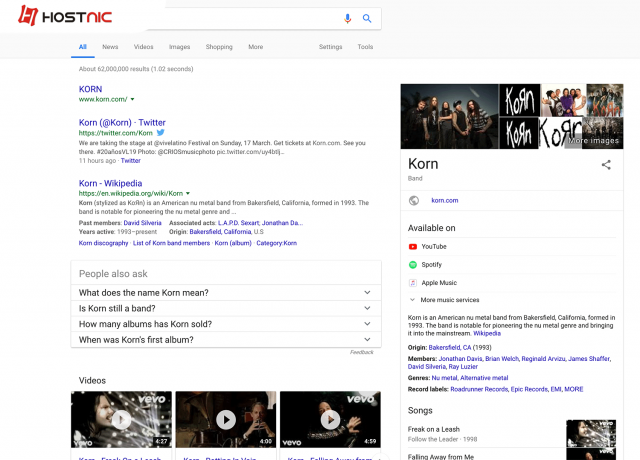This screenshot has width=640, height=460.
Task: Open the KORN official site result
Action: 90,89
